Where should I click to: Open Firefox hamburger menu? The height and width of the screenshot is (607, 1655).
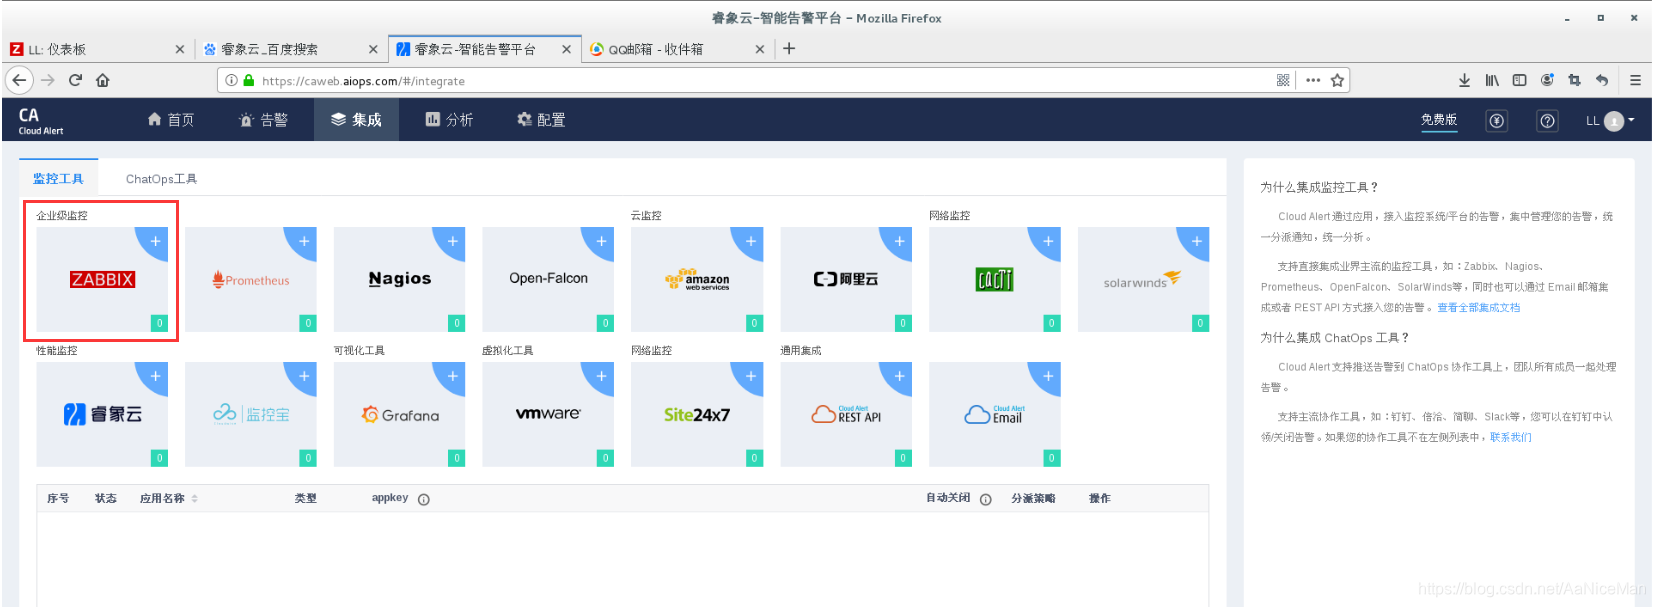(x=1635, y=80)
